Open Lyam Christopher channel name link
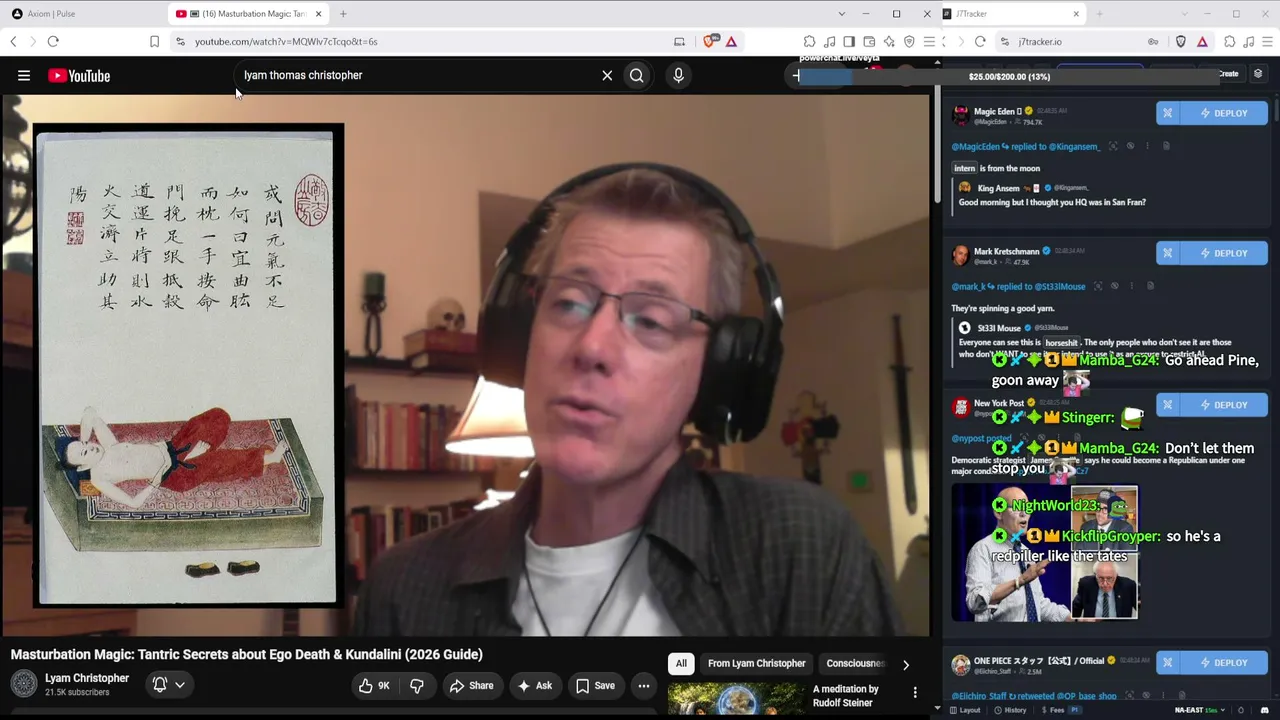The image size is (1280, 720). pos(87,678)
